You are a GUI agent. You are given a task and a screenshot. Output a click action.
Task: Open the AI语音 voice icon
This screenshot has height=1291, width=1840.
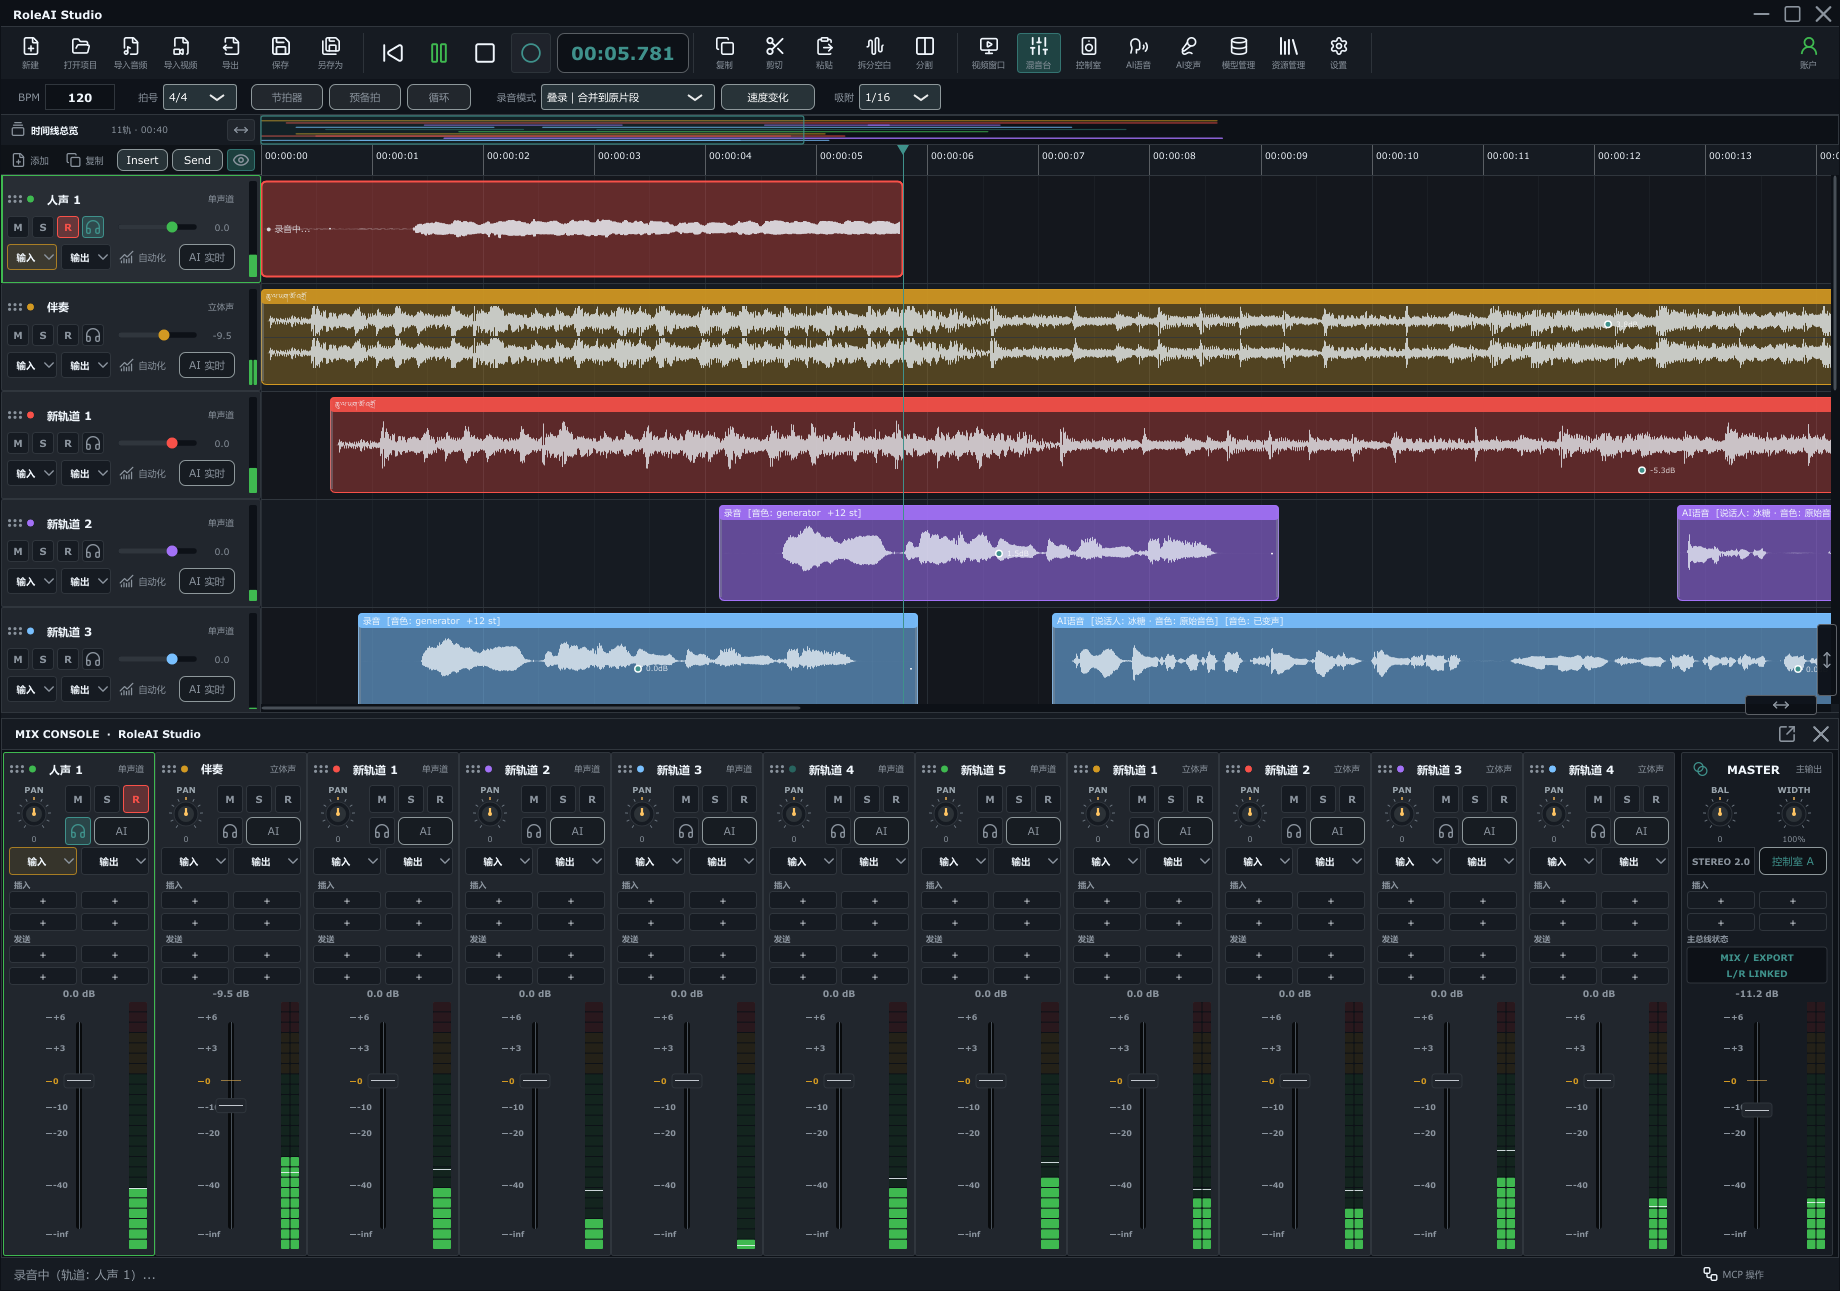point(1139,52)
